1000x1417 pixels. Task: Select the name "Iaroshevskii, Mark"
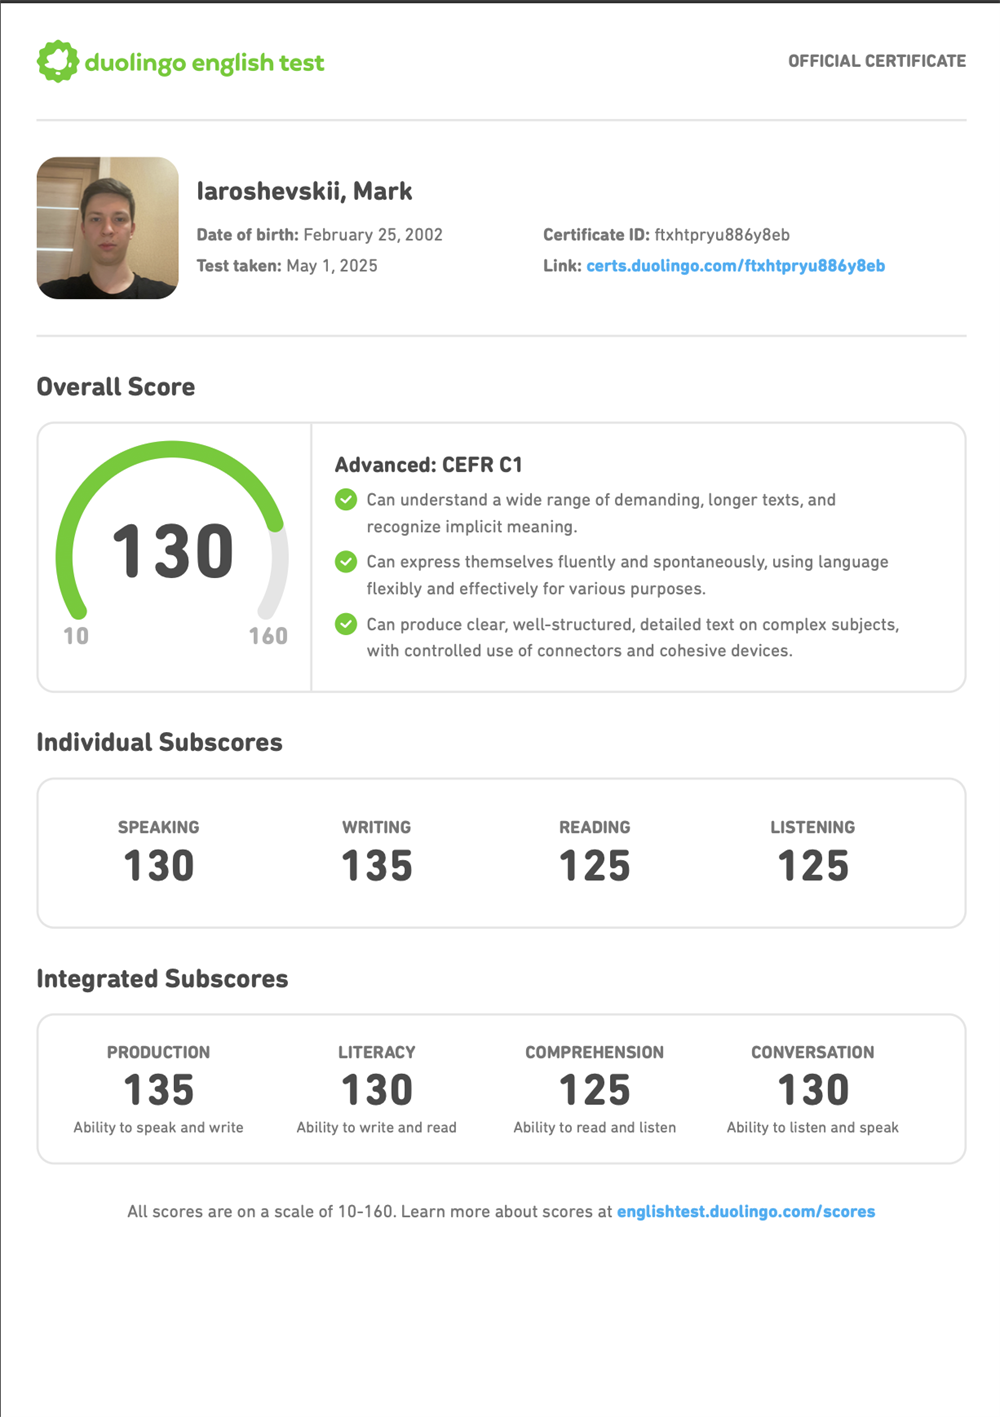coord(304,191)
